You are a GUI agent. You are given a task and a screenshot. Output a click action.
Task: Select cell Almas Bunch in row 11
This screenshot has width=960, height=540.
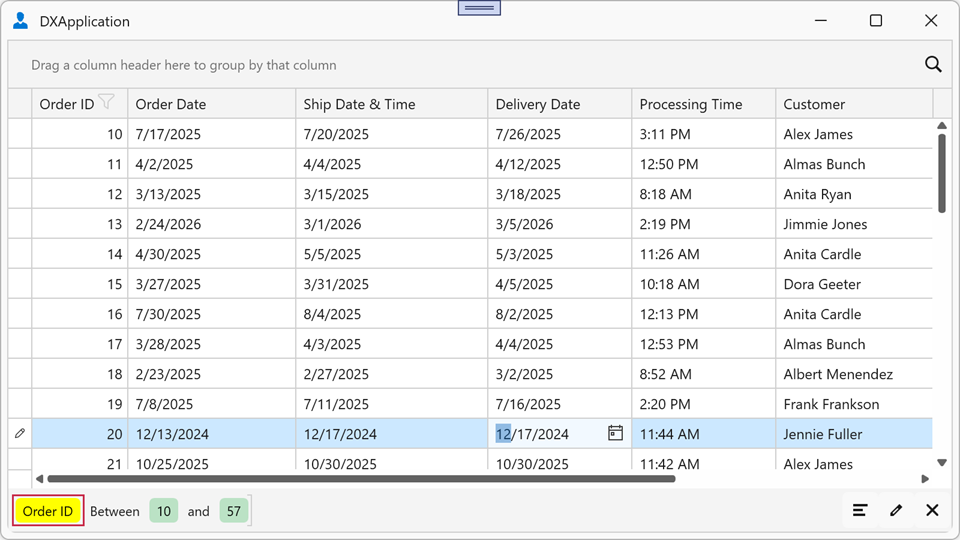[854, 163]
